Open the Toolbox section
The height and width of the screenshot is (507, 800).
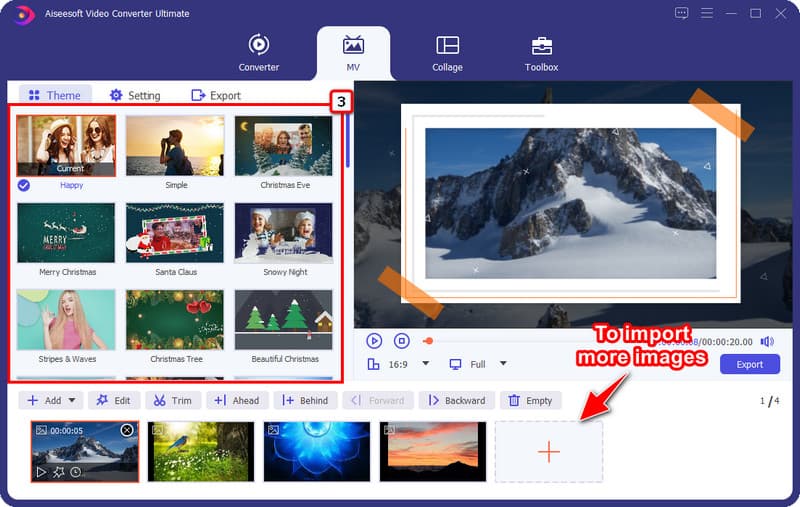541,54
